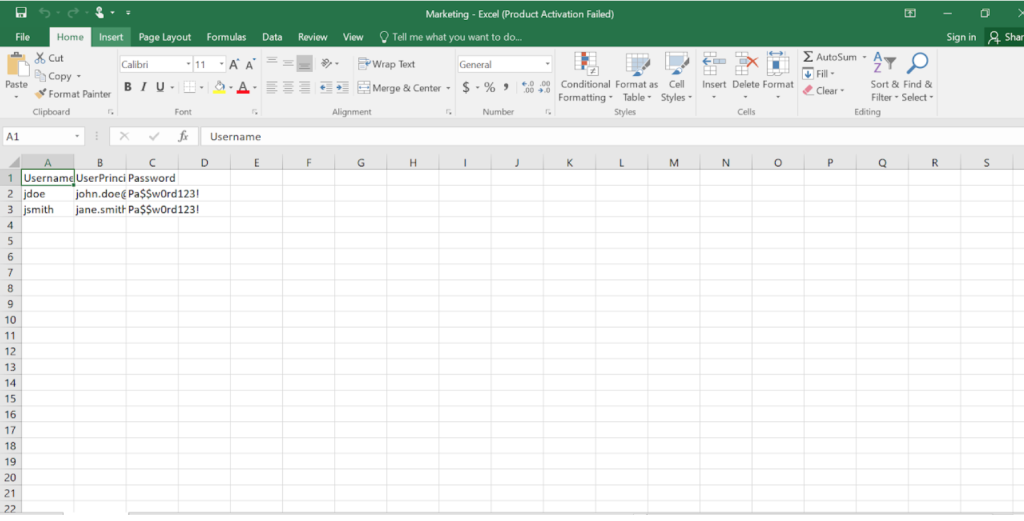Viewport: 1024px width, 521px height.
Task: Click the Find & Select magnifier icon
Action: click(x=917, y=64)
